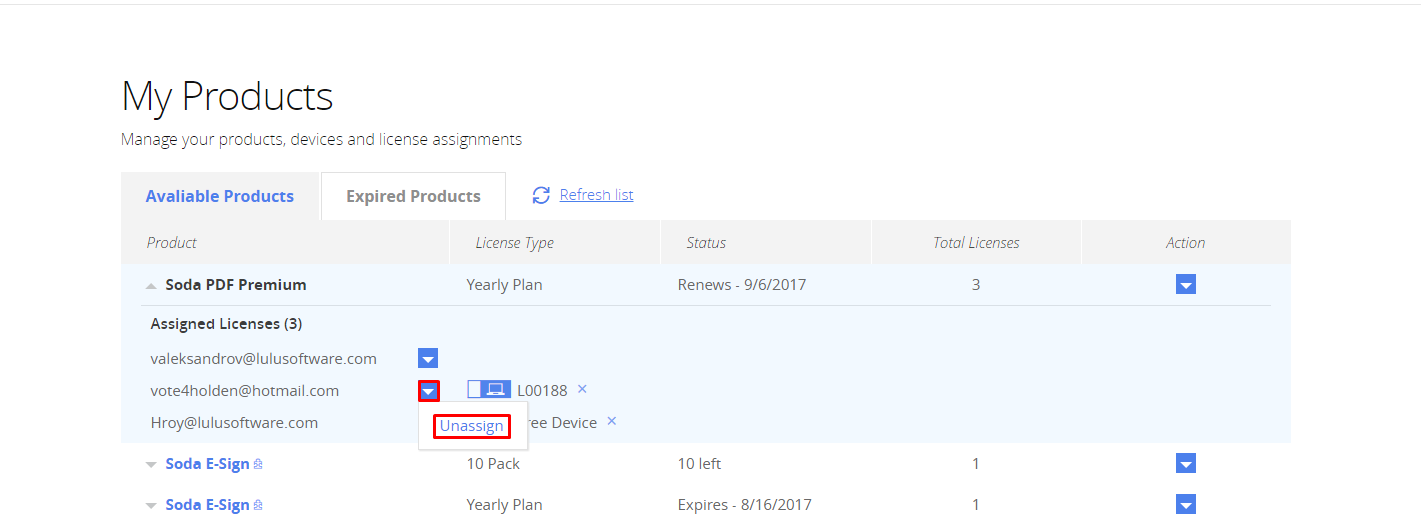Collapse the Soda PDF Premium row
1421x532 pixels.
151,286
